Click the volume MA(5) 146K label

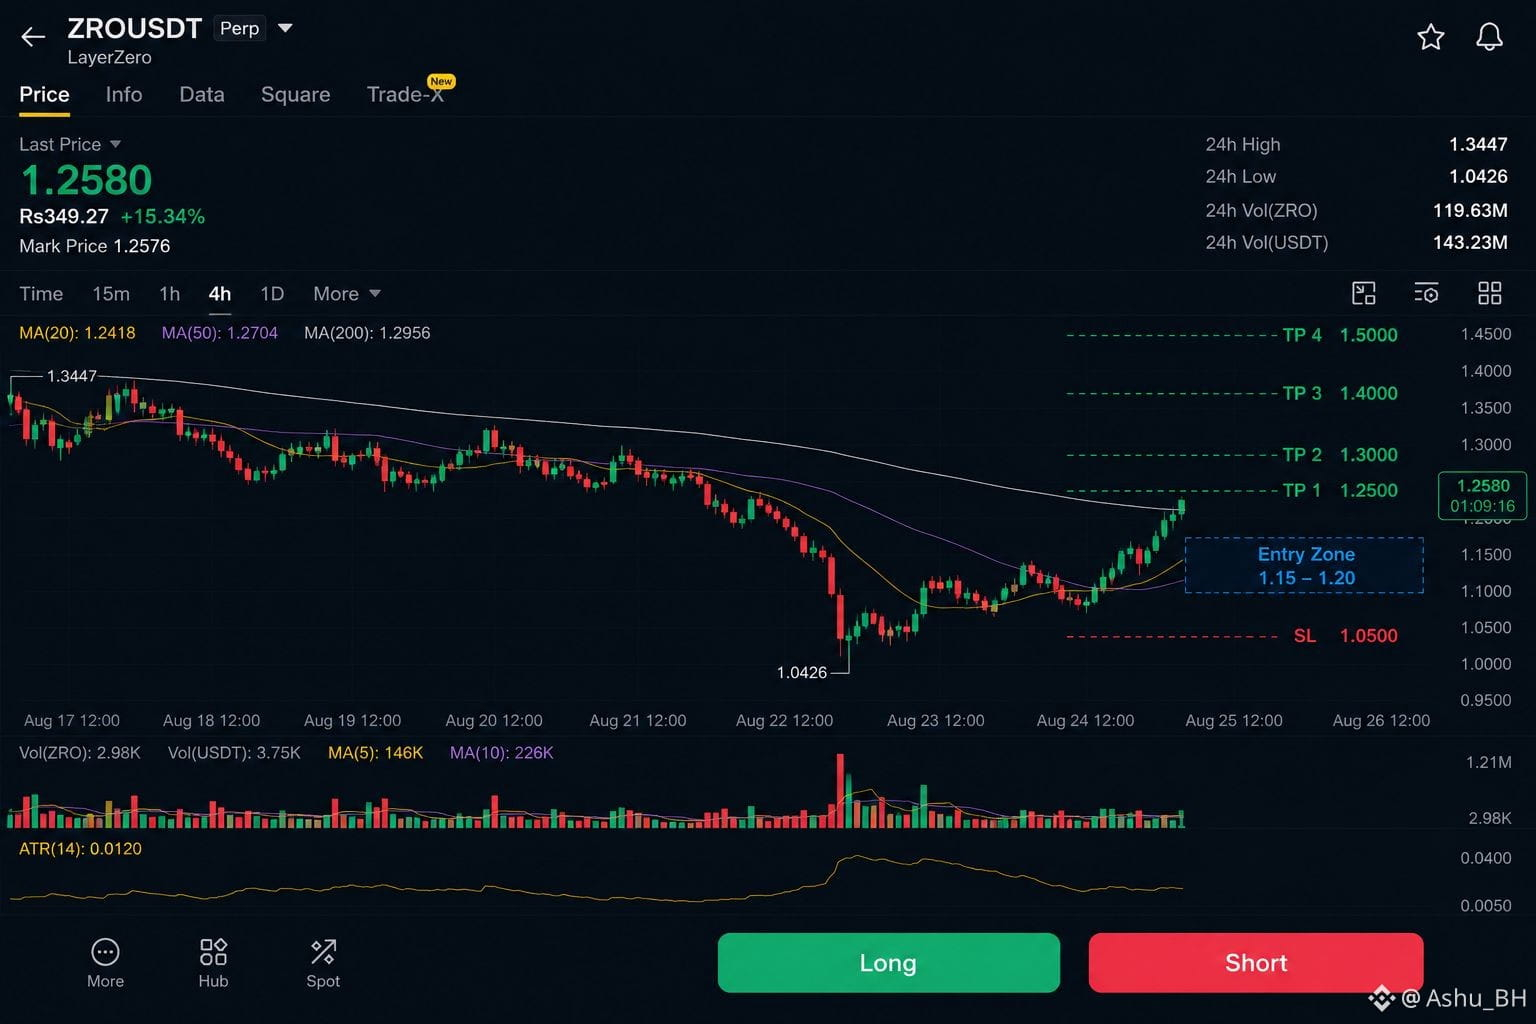click(376, 753)
